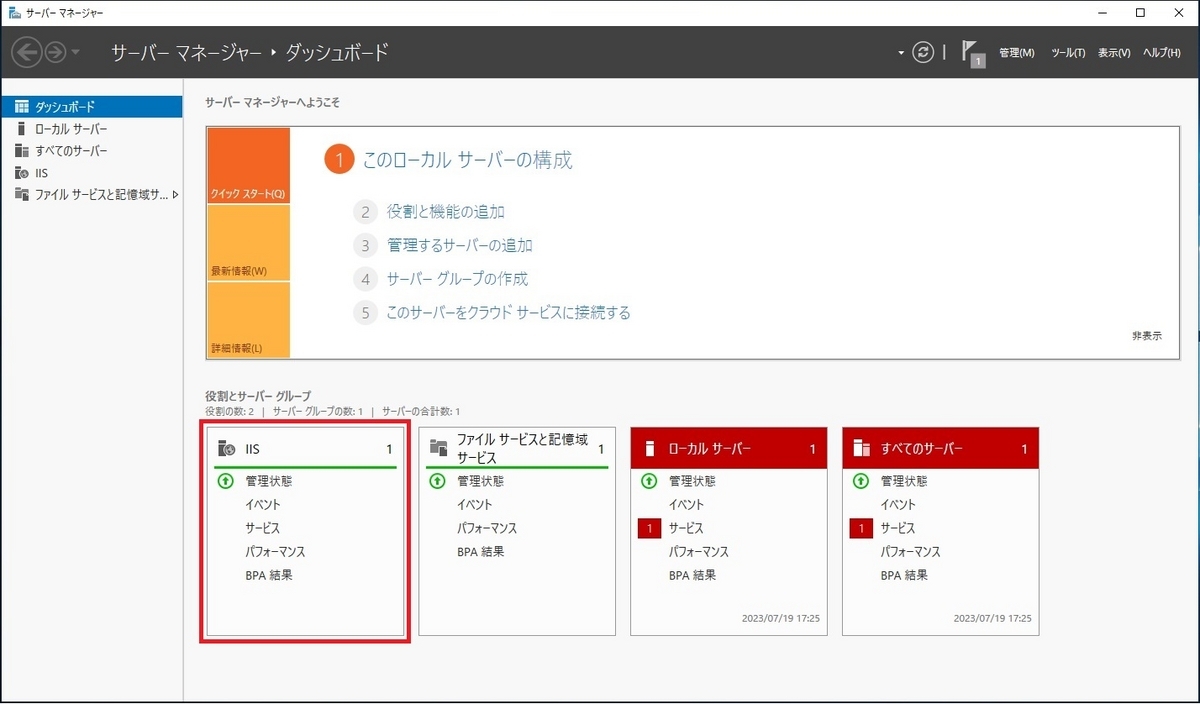Open the 最新情報(W) tab
Screen dimensions: 1200x704
248,243
